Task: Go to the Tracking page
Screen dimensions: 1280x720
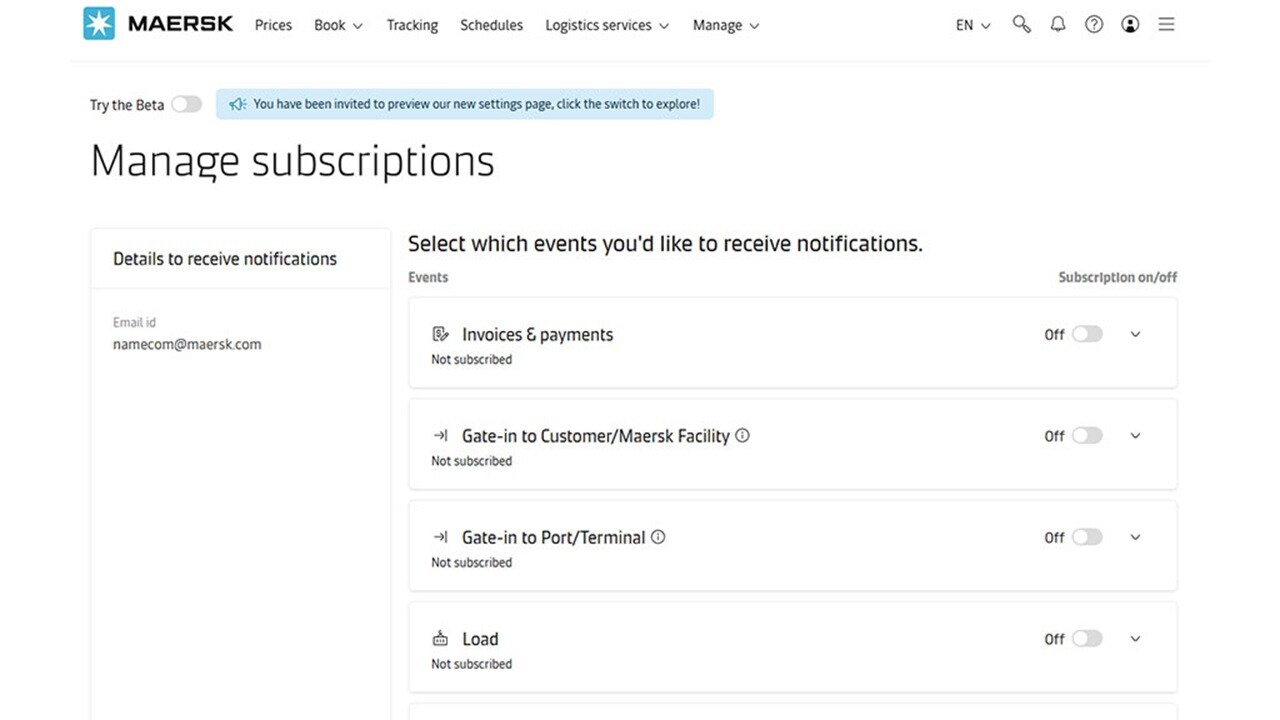Action: point(412,25)
